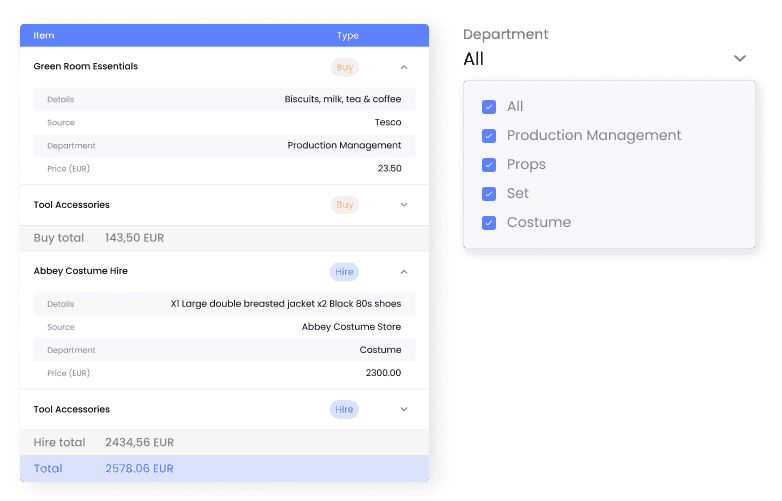The width and height of the screenshot is (782, 501).
Task: Click the Costume department value in table
Action: coord(381,350)
